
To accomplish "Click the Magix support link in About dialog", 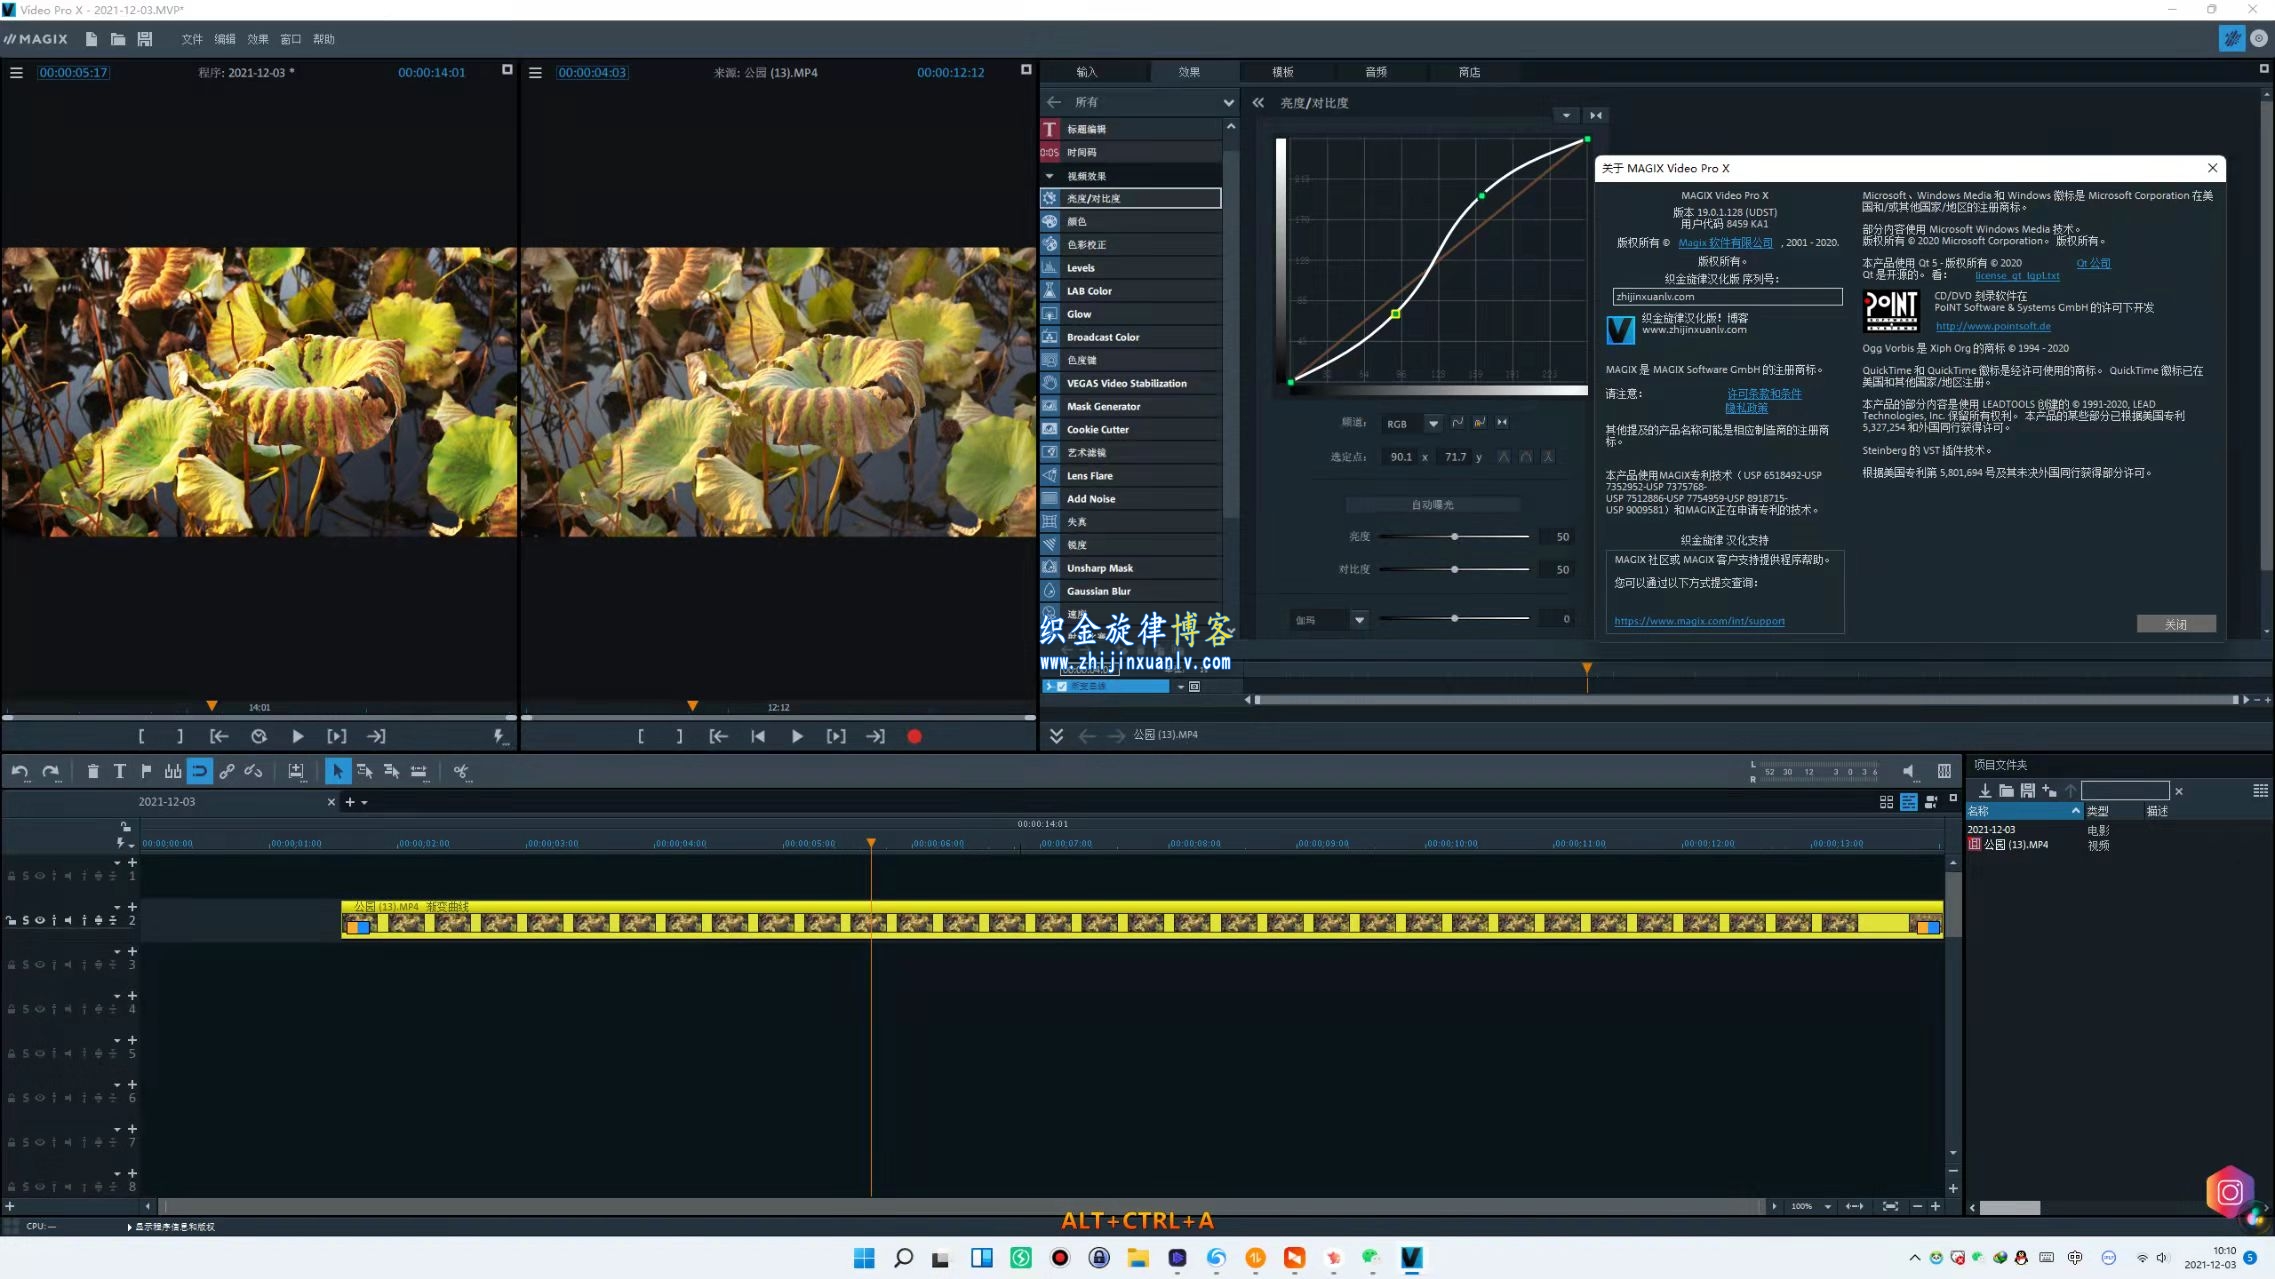I will [x=1700, y=620].
